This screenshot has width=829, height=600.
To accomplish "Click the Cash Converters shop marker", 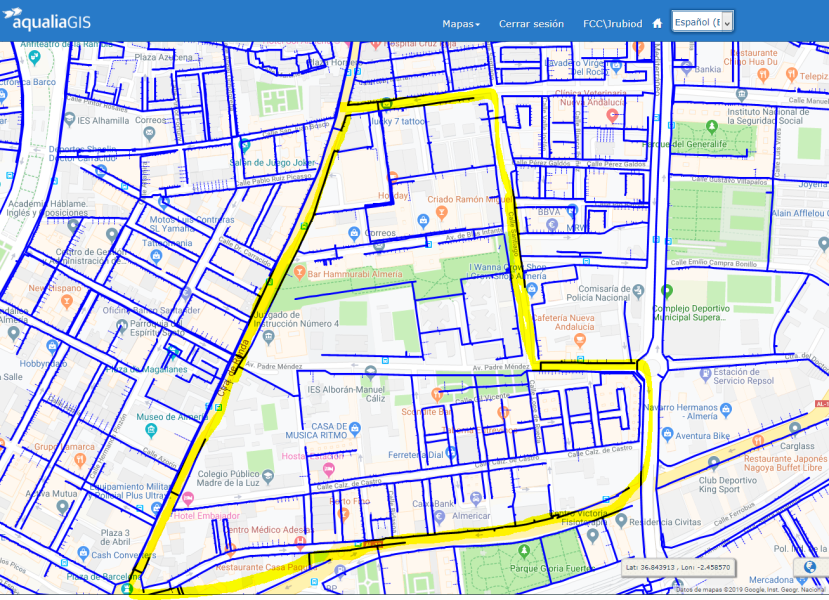I will point(83,553).
